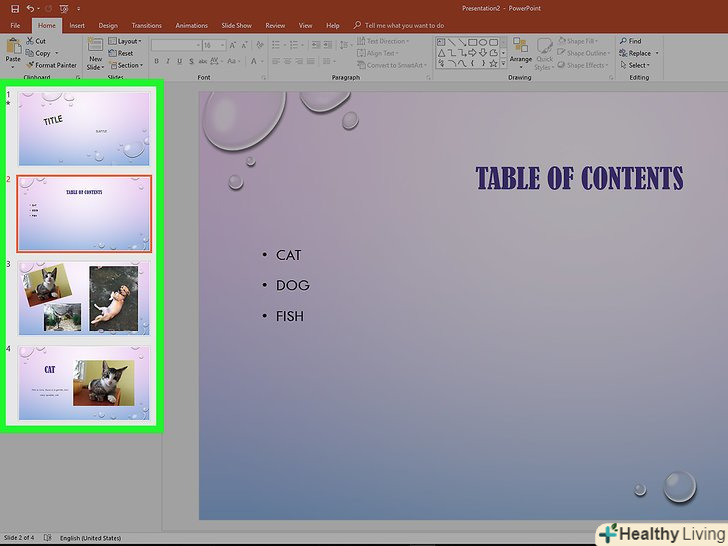The image size is (728, 546).
Task: Toggle Bold formatting
Action: pos(156,61)
